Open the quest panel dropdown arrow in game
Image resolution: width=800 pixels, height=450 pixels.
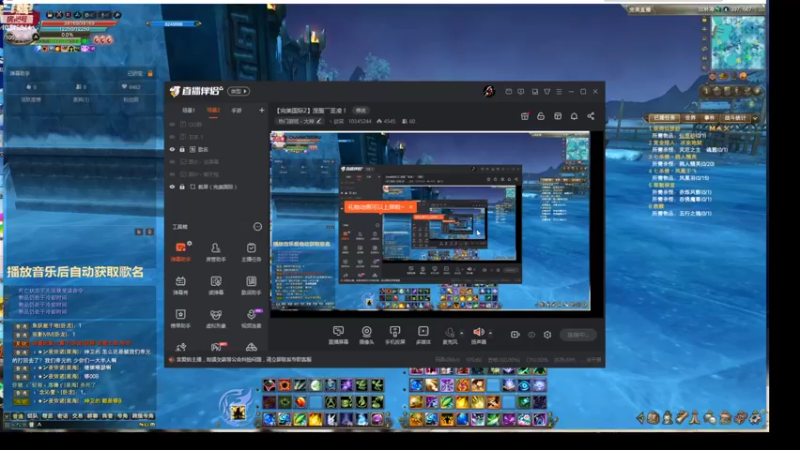755,118
